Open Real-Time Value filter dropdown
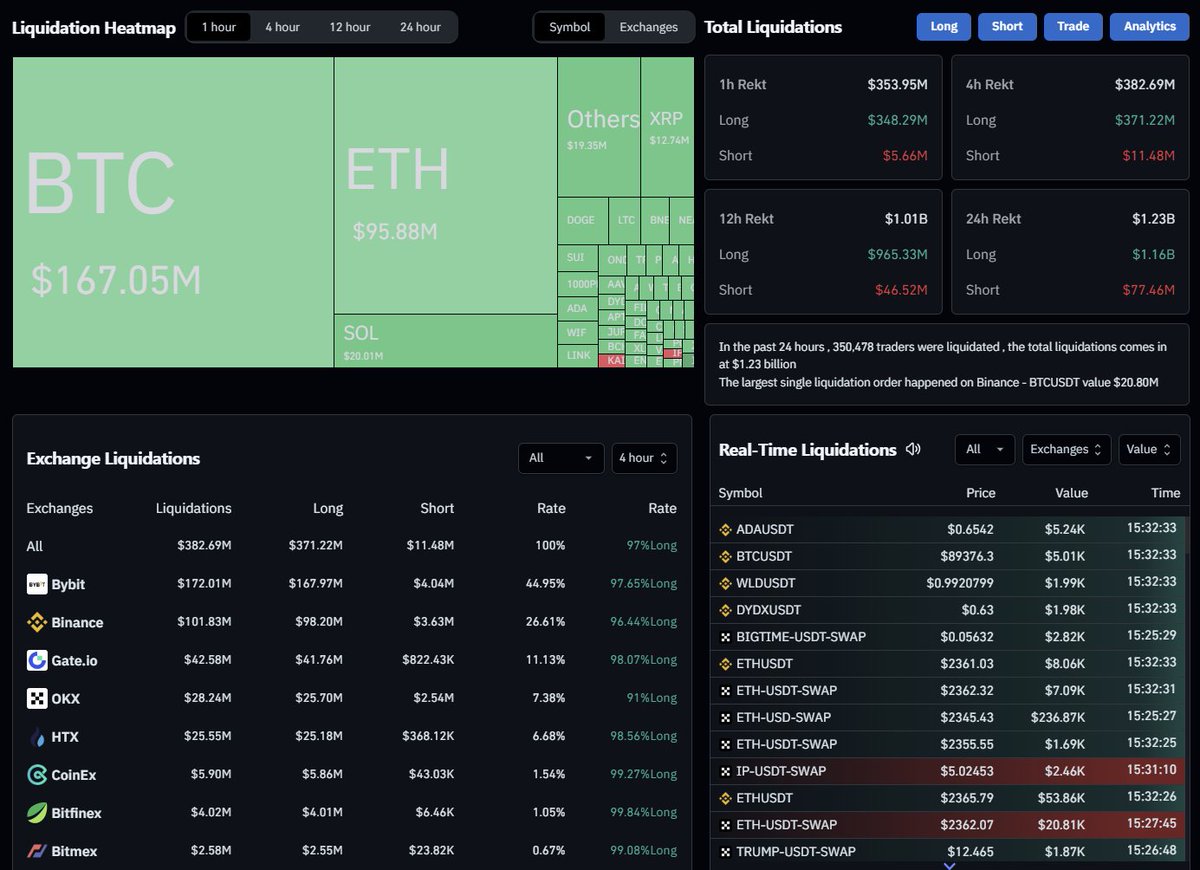The width and height of the screenshot is (1200, 870). [1150, 449]
